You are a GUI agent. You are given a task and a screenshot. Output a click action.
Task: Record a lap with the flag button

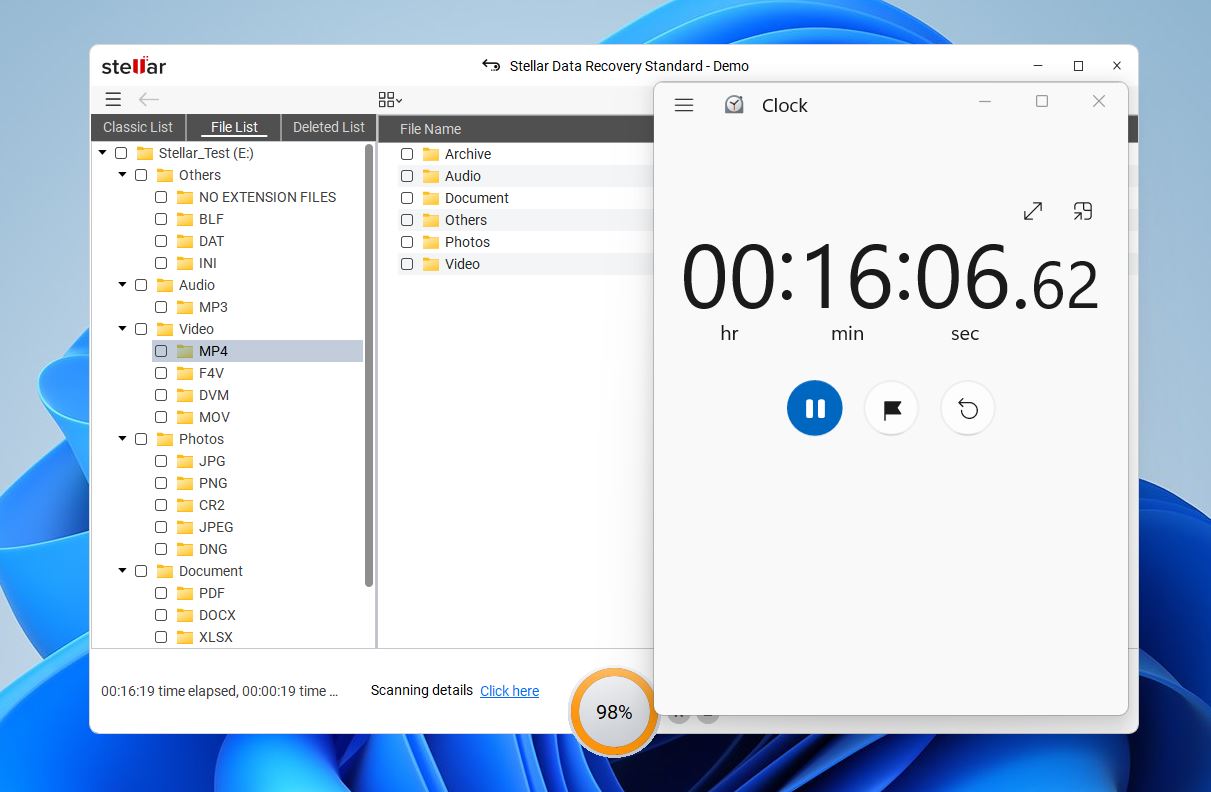click(x=891, y=408)
